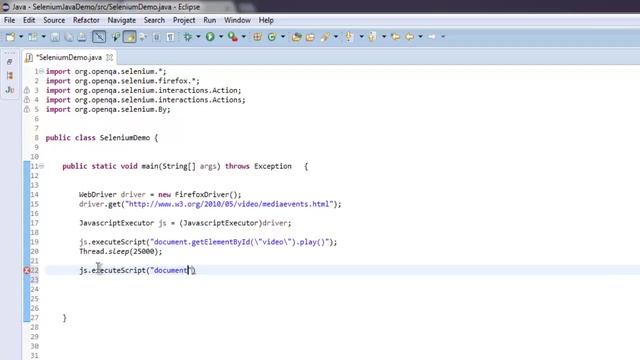The image size is (640, 360).
Task: Open the Project menu
Action: coord(184,20)
